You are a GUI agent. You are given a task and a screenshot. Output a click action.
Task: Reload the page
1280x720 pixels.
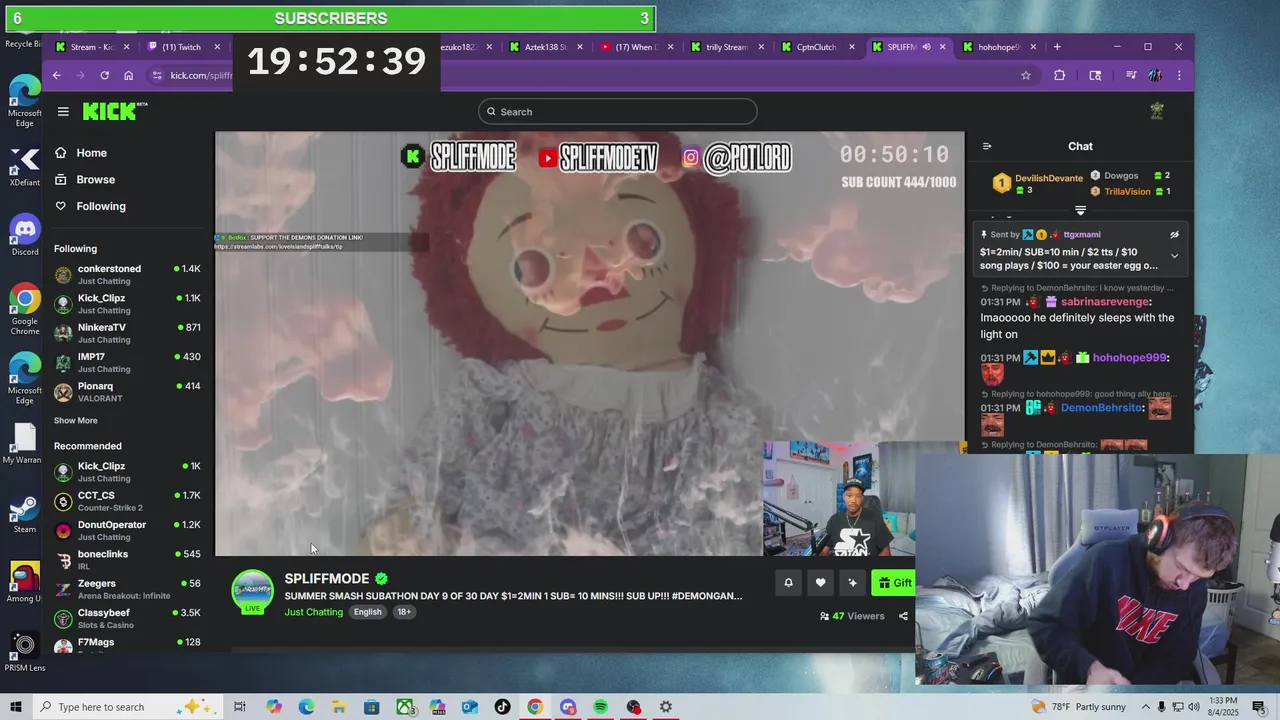pyautogui.click(x=104, y=75)
